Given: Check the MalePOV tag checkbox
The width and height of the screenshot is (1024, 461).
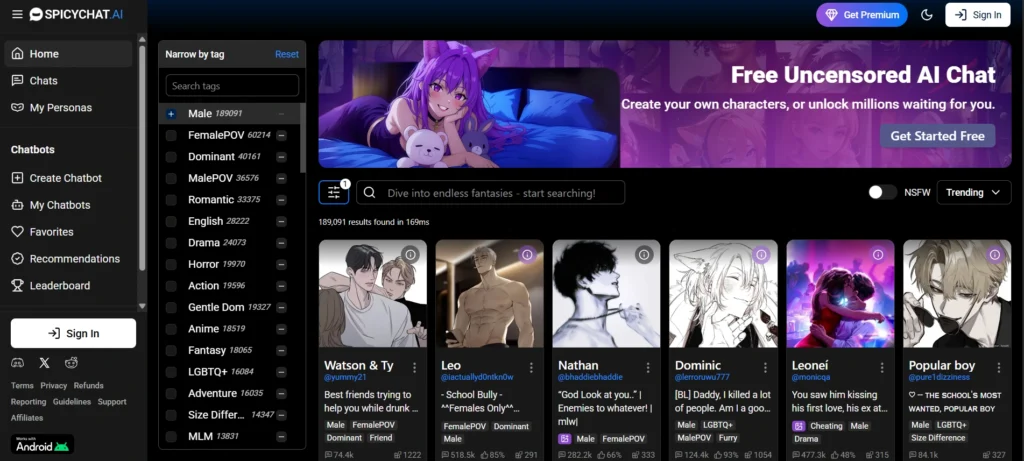Looking at the screenshot, I should click(x=171, y=178).
